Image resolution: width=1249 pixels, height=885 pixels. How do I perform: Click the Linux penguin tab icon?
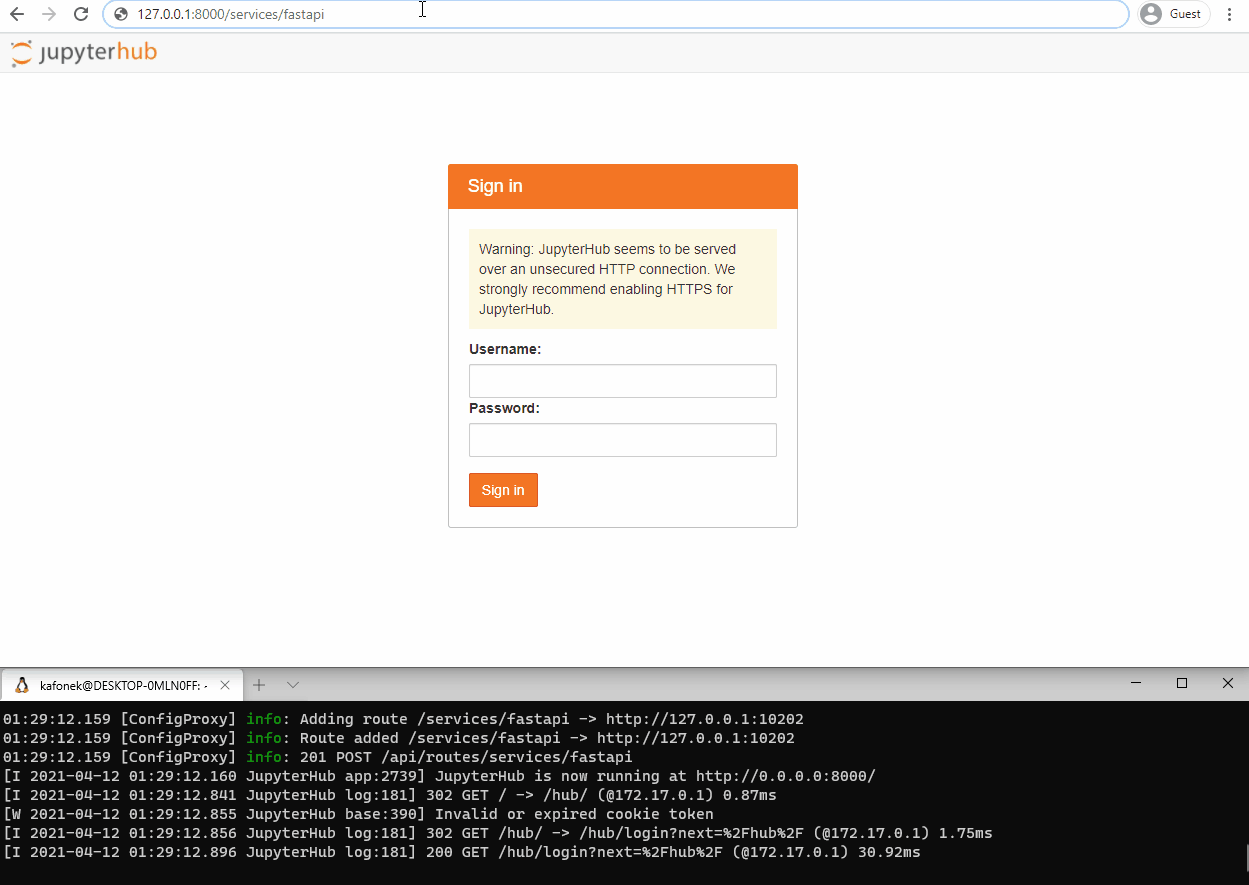[21, 685]
